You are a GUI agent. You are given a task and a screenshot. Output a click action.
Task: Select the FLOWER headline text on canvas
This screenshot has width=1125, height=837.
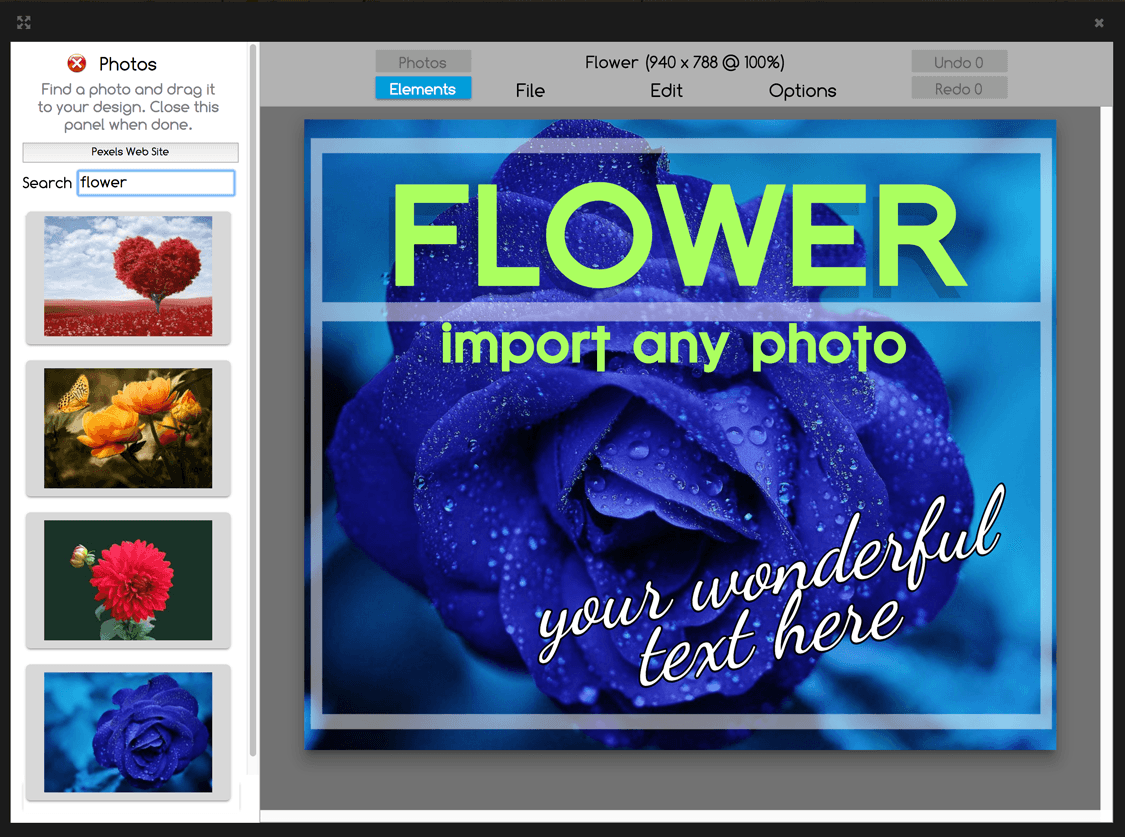(678, 236)
